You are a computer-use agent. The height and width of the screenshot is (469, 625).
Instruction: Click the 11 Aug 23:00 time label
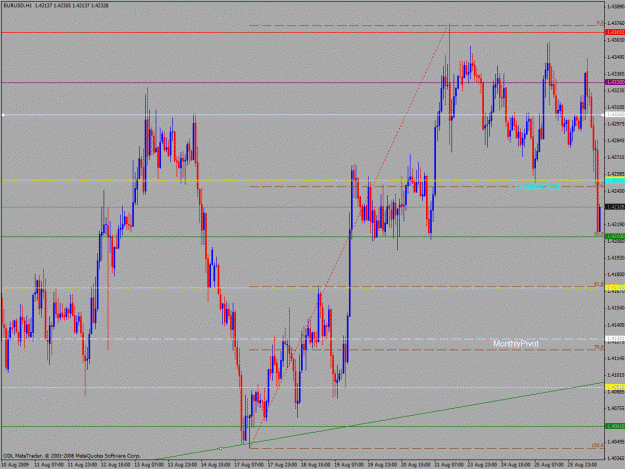point(82,465)
